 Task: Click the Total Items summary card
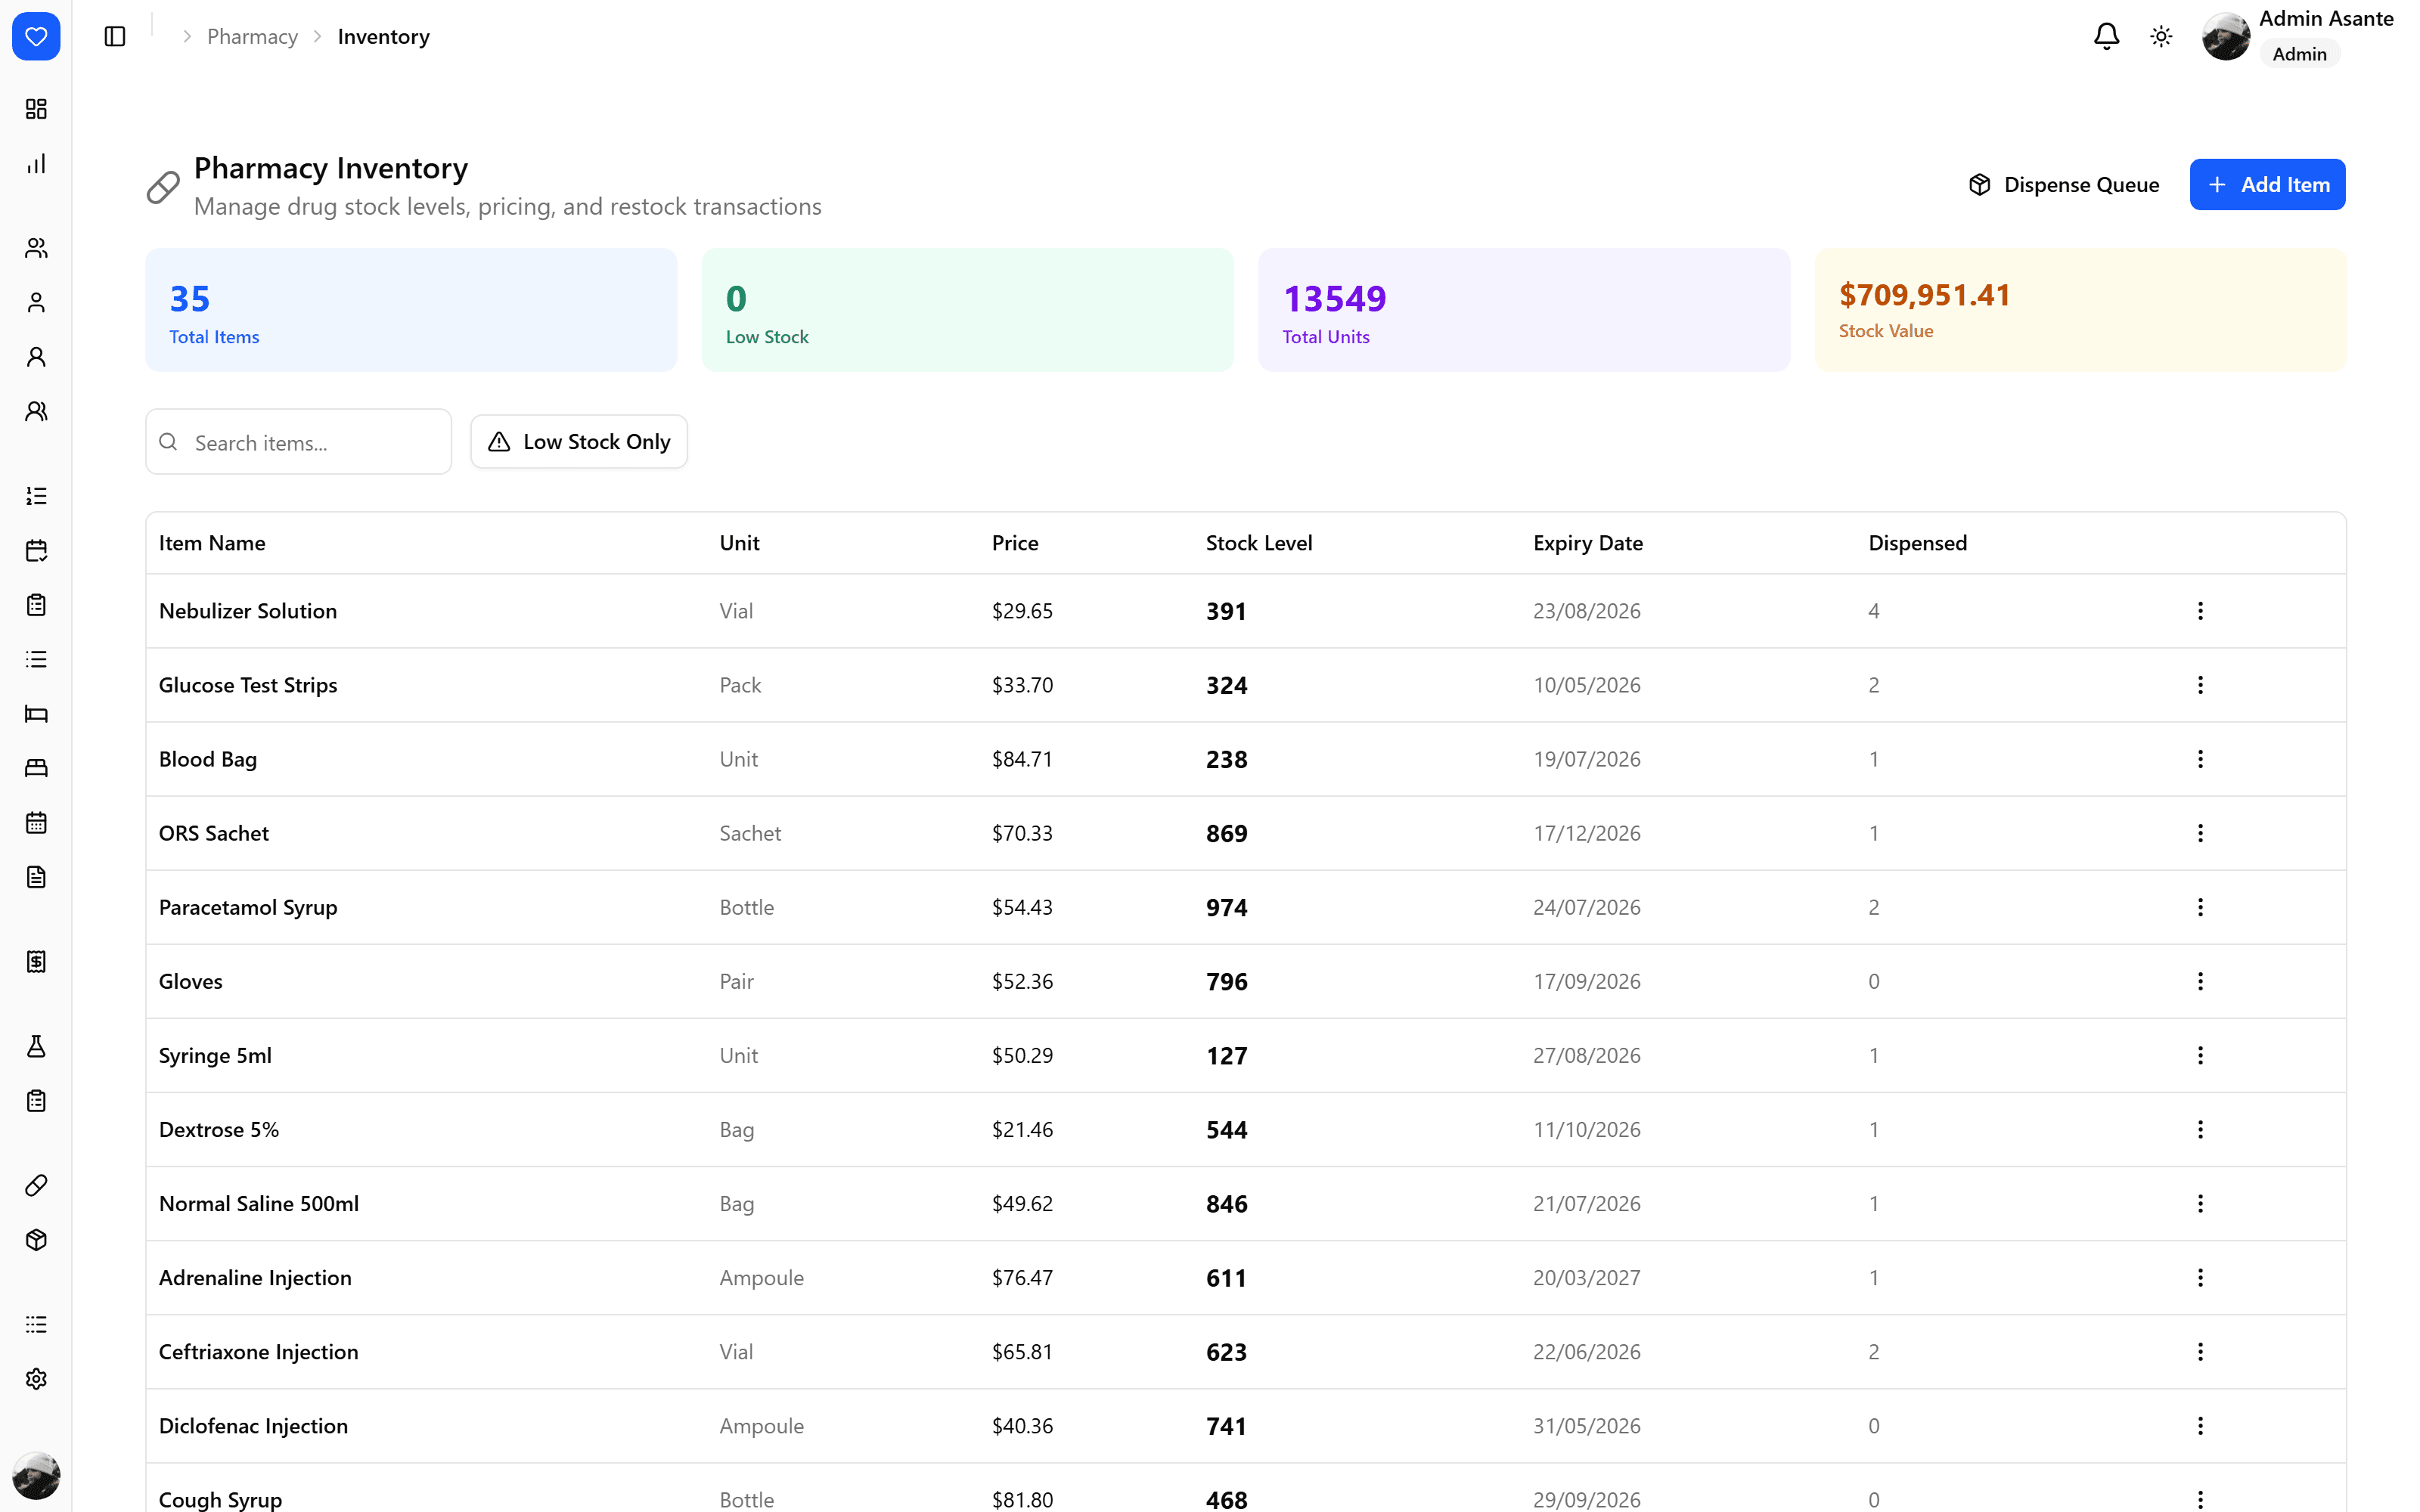point(411,310)
